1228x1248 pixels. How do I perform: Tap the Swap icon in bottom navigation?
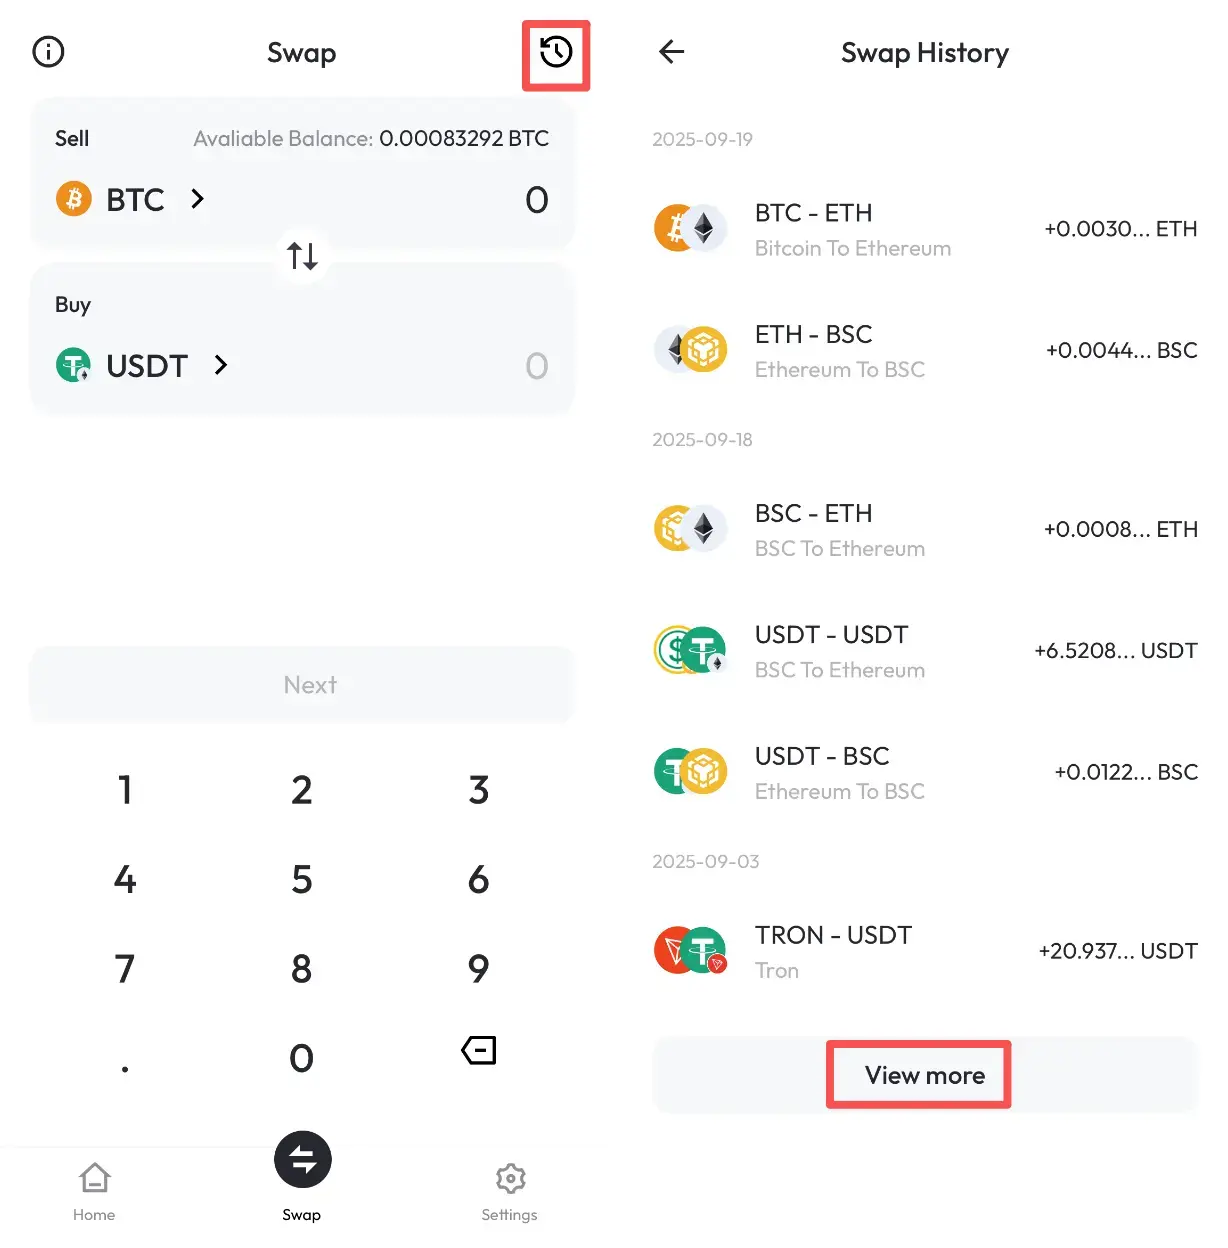pyautogui.click(x=302, y=1159)
